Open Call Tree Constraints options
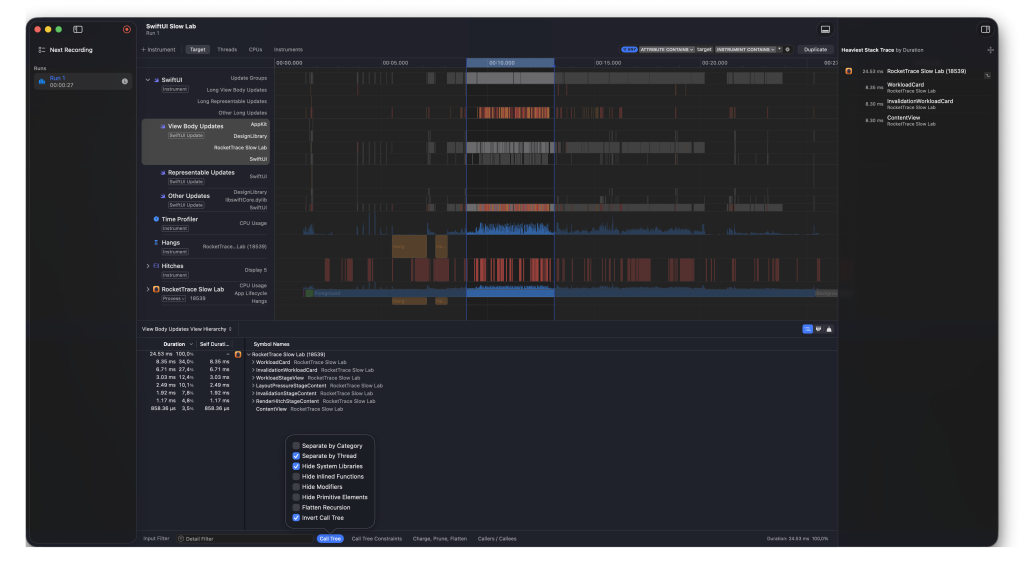1024x581 pixels. coord(377,539)
